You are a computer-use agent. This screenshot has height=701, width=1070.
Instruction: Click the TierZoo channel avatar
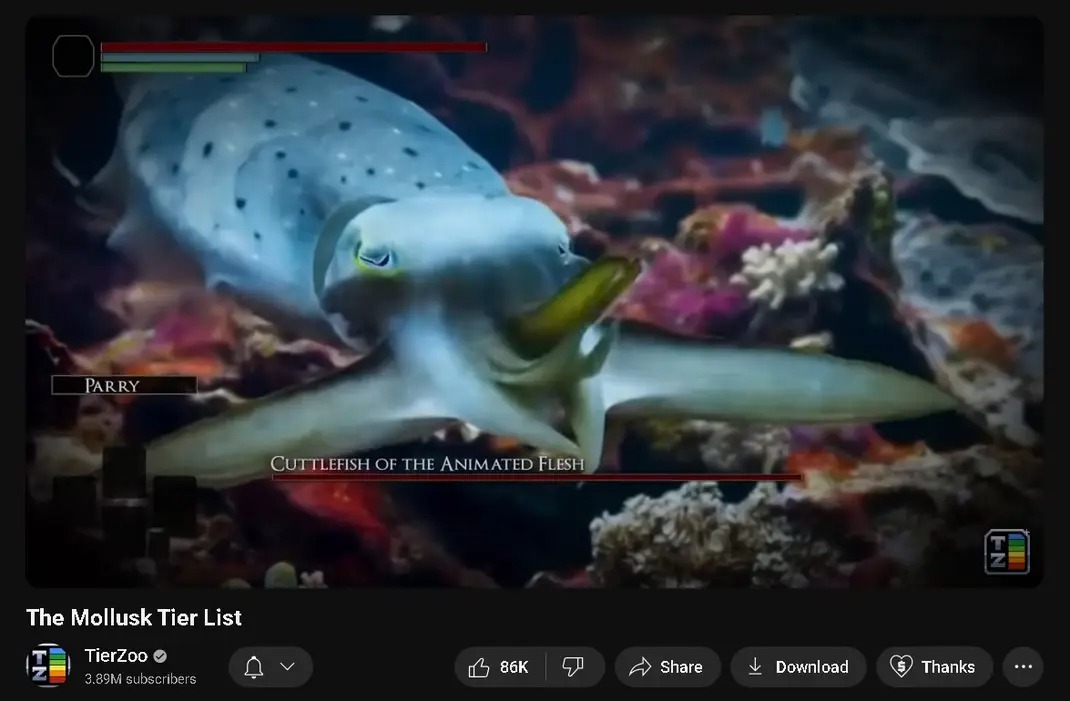coord(47,666)
